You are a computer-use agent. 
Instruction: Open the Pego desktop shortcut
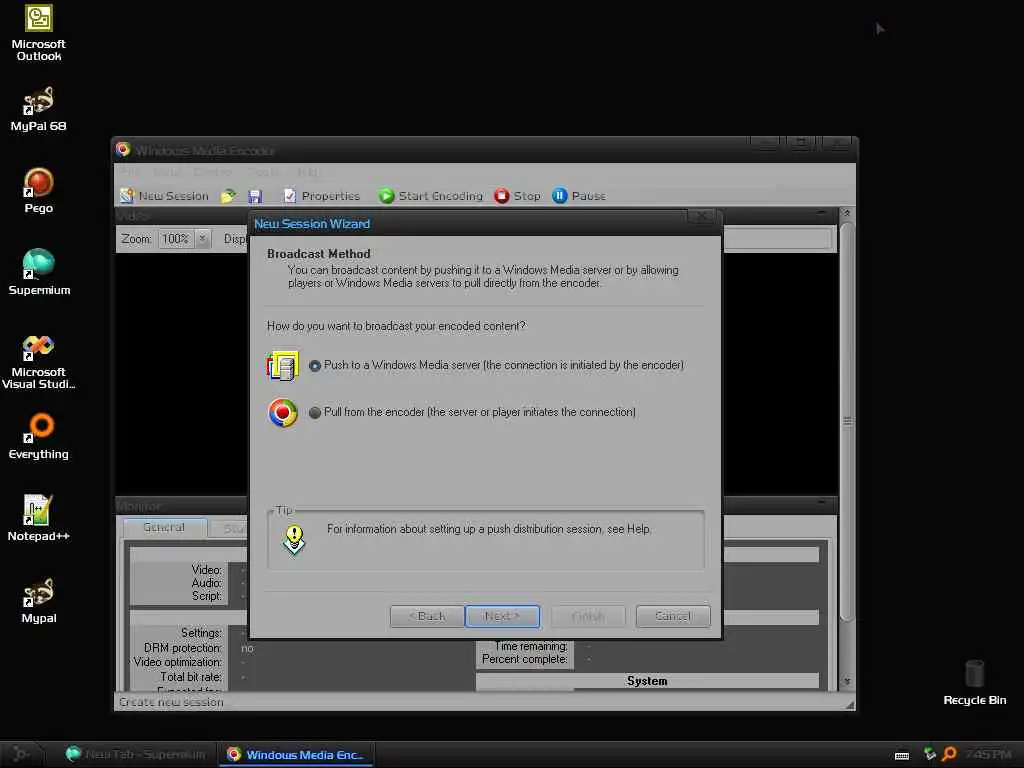point(39,191)
